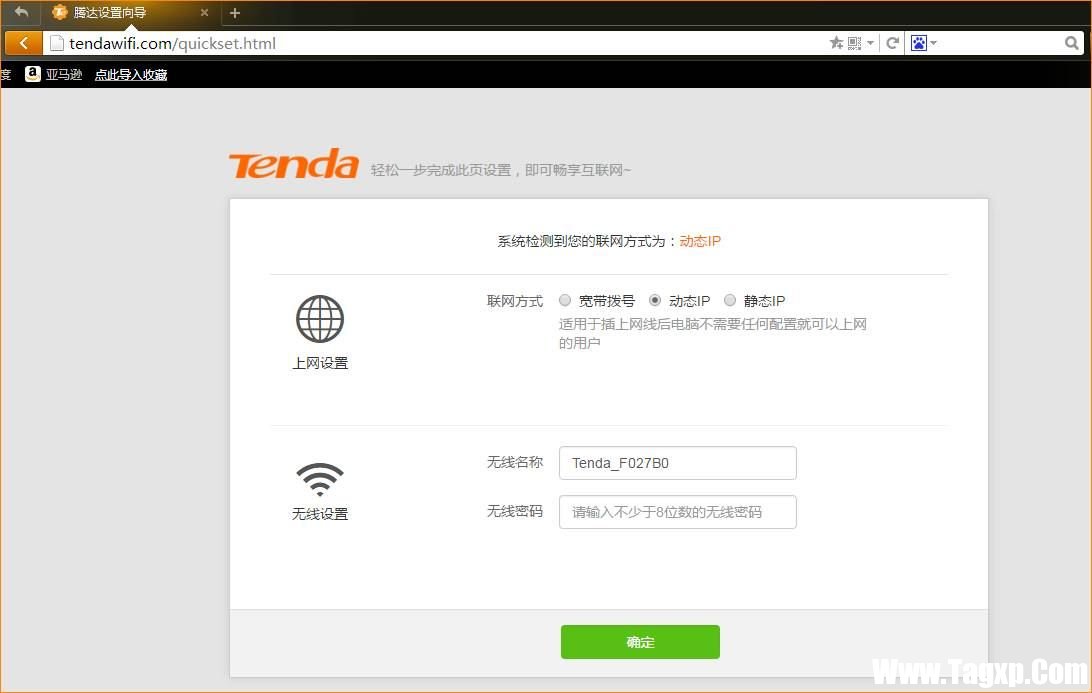Click the 无线密码 password input field

point(678,512)
